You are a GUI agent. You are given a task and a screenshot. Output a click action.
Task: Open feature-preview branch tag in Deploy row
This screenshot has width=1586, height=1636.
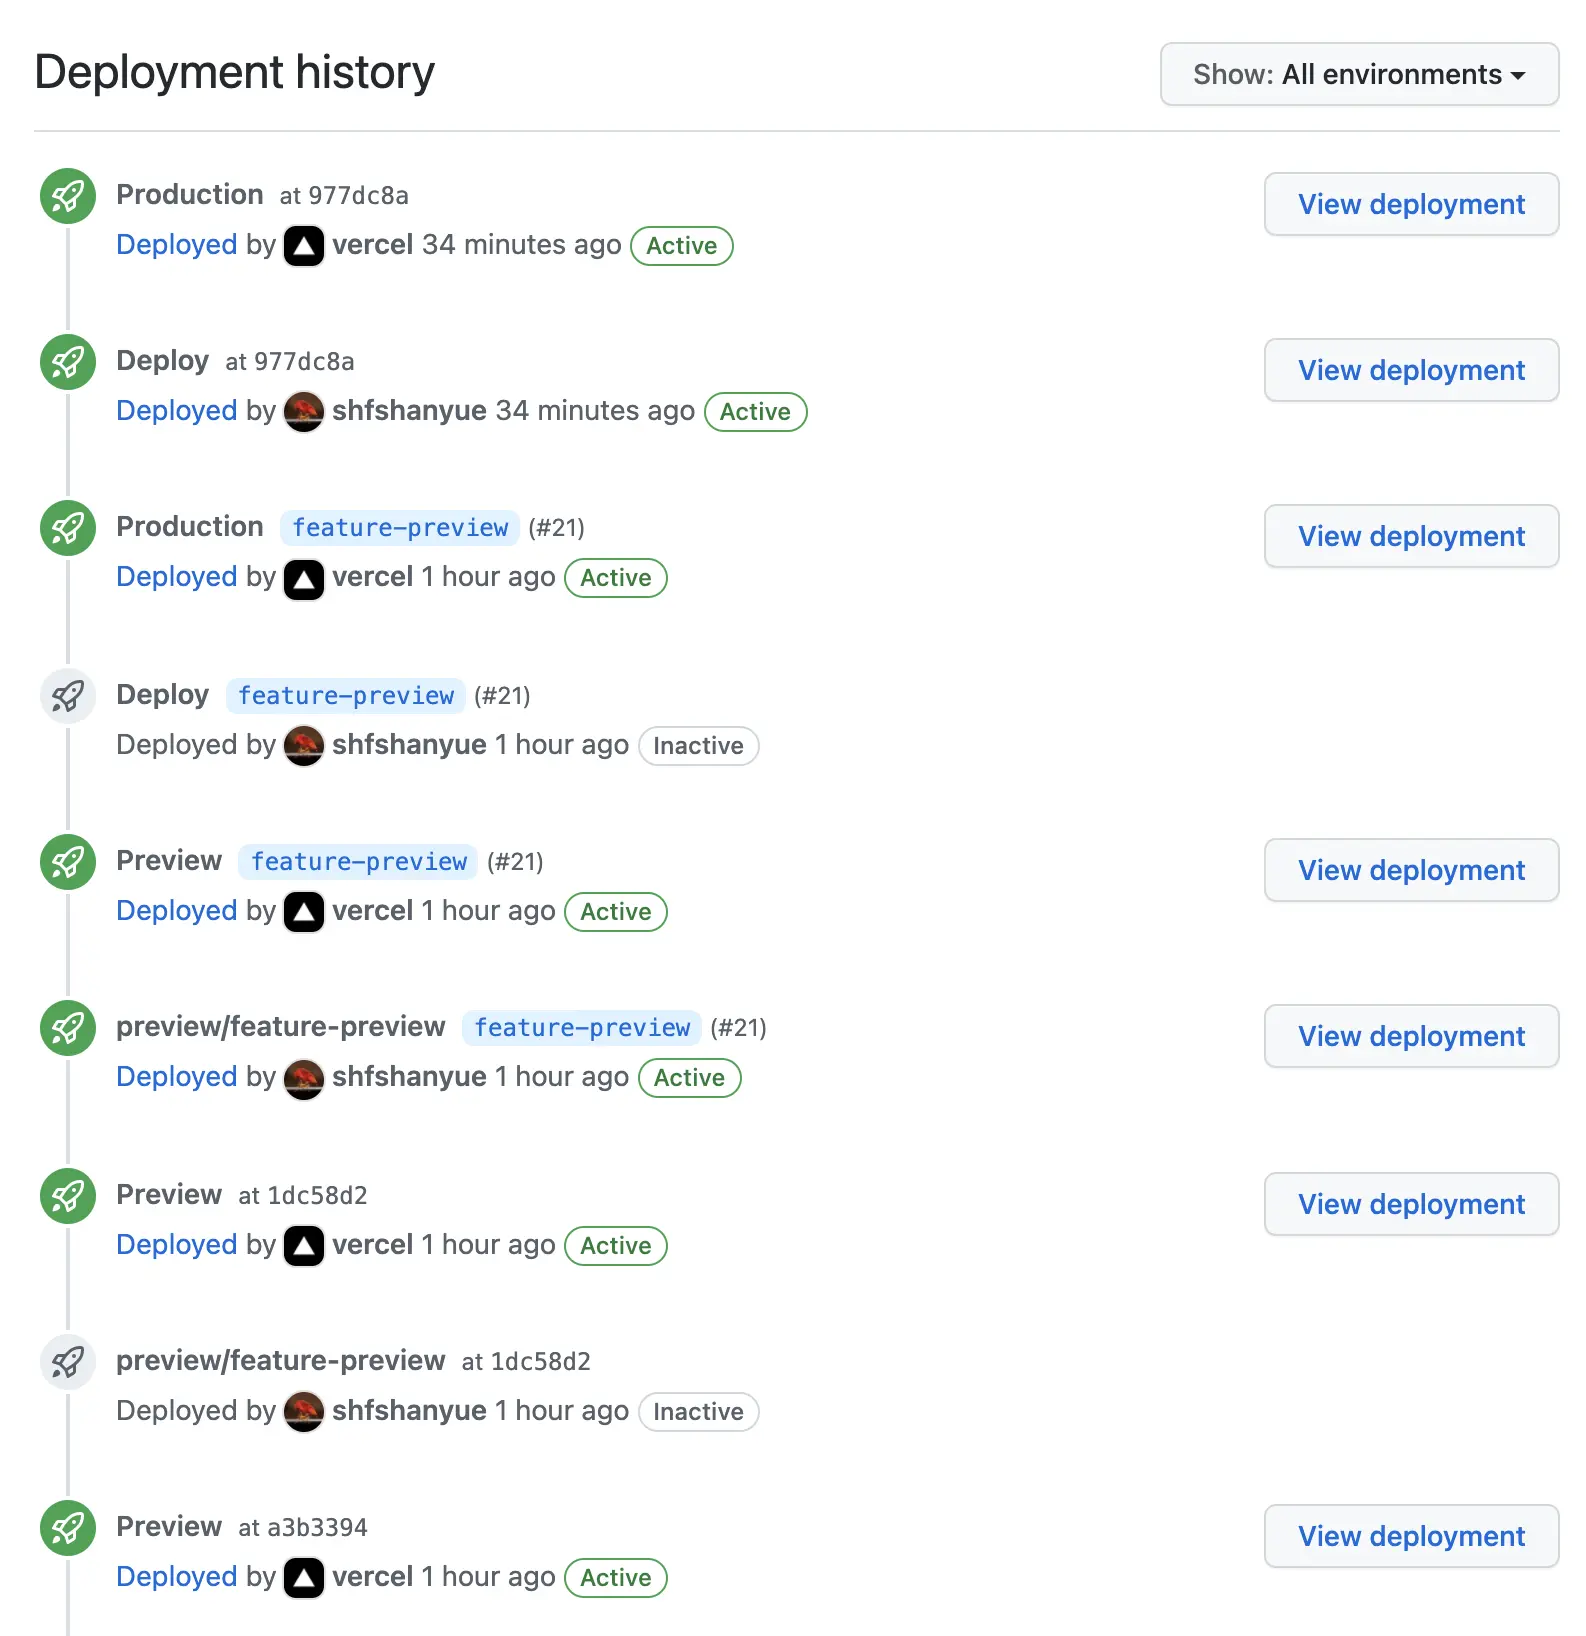tap(346, 696)
